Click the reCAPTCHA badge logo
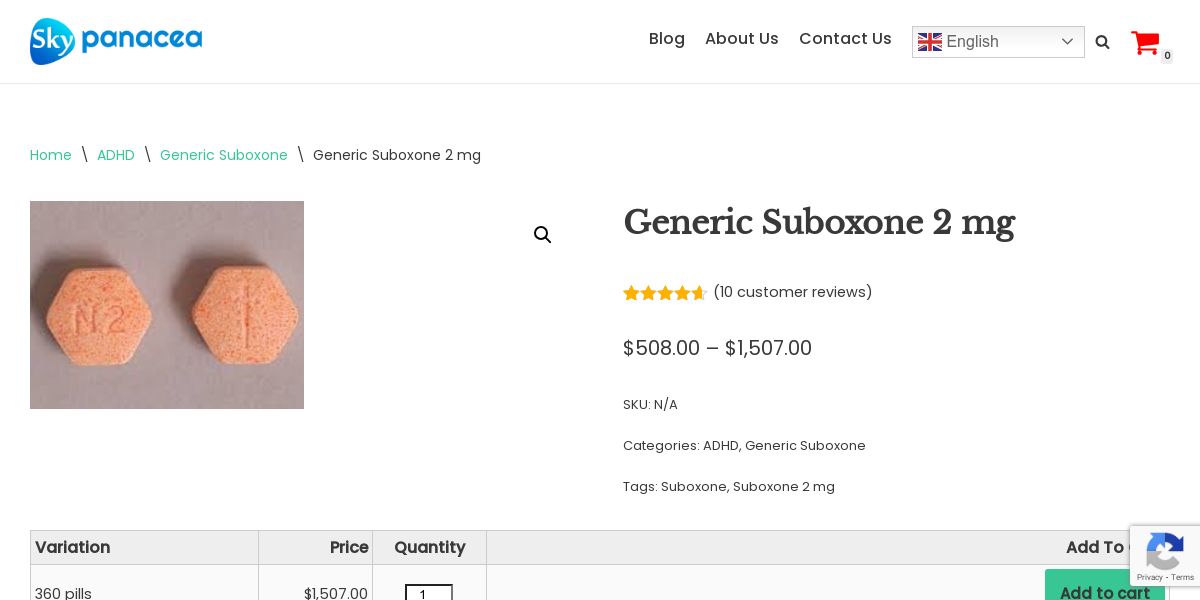This screenshot has height=600, width=1200. [1164, 551]
